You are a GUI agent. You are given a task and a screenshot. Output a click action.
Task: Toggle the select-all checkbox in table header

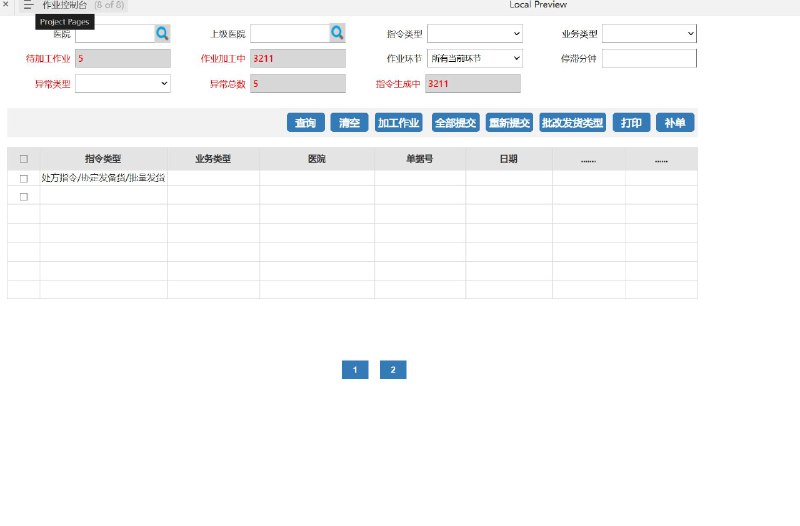click(23, 159)
